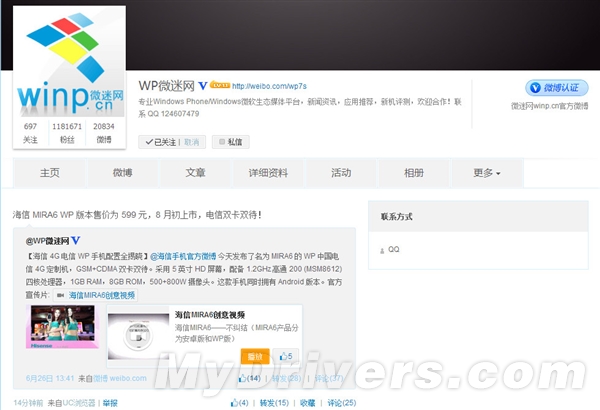This screenshot has height=410, width=600.
Task: Expand the 更多 dropdown menu
Action: [487, 173]
